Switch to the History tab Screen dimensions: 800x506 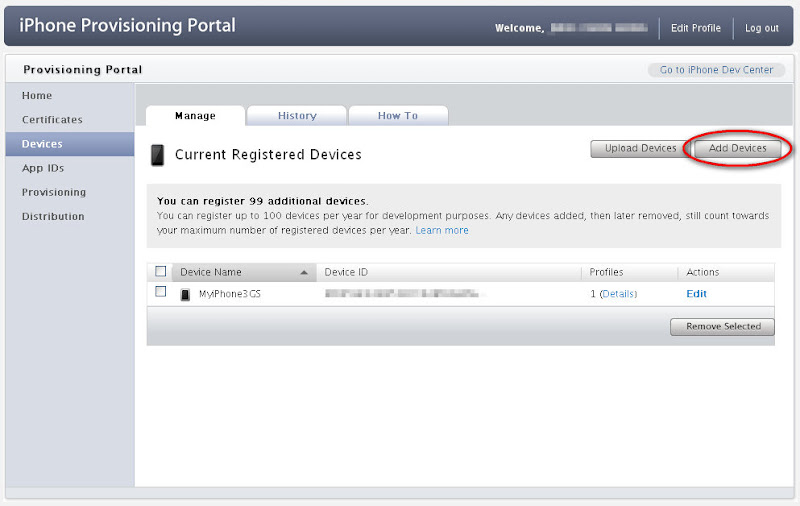pyautogui.click(x=297, y=116)
